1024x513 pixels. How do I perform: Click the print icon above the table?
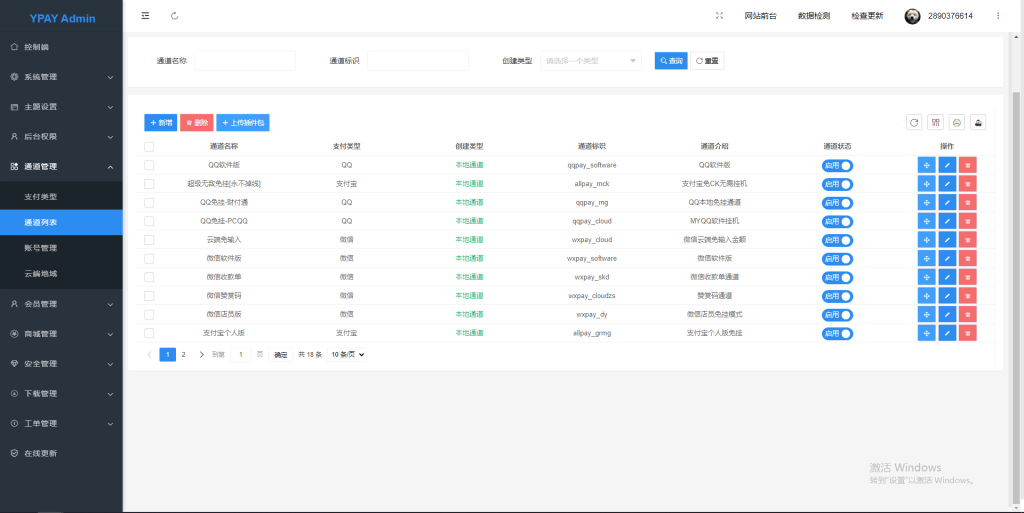point(957,122)
